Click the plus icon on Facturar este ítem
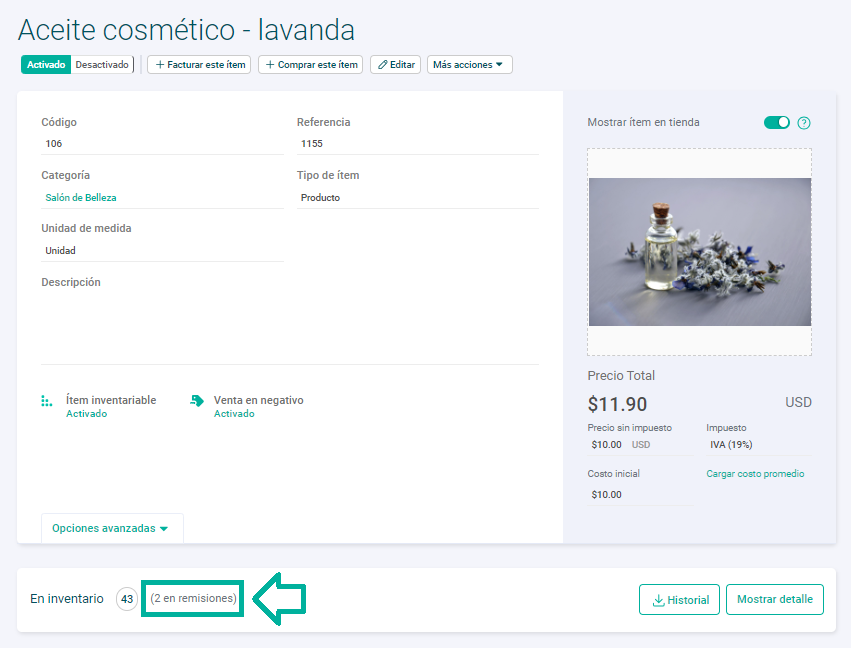 (x=159, y=64)
